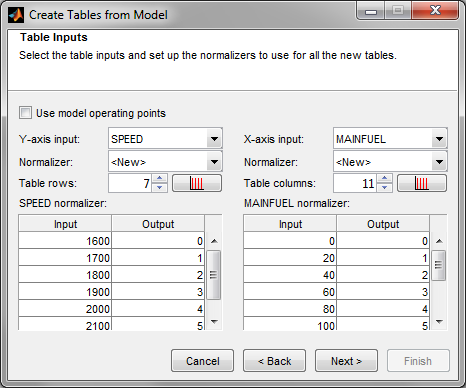Click the scroll-up arrow of MAINFUEL normalizer table
The height and width of the screenshot is (388, 466).
coord(439,241)
